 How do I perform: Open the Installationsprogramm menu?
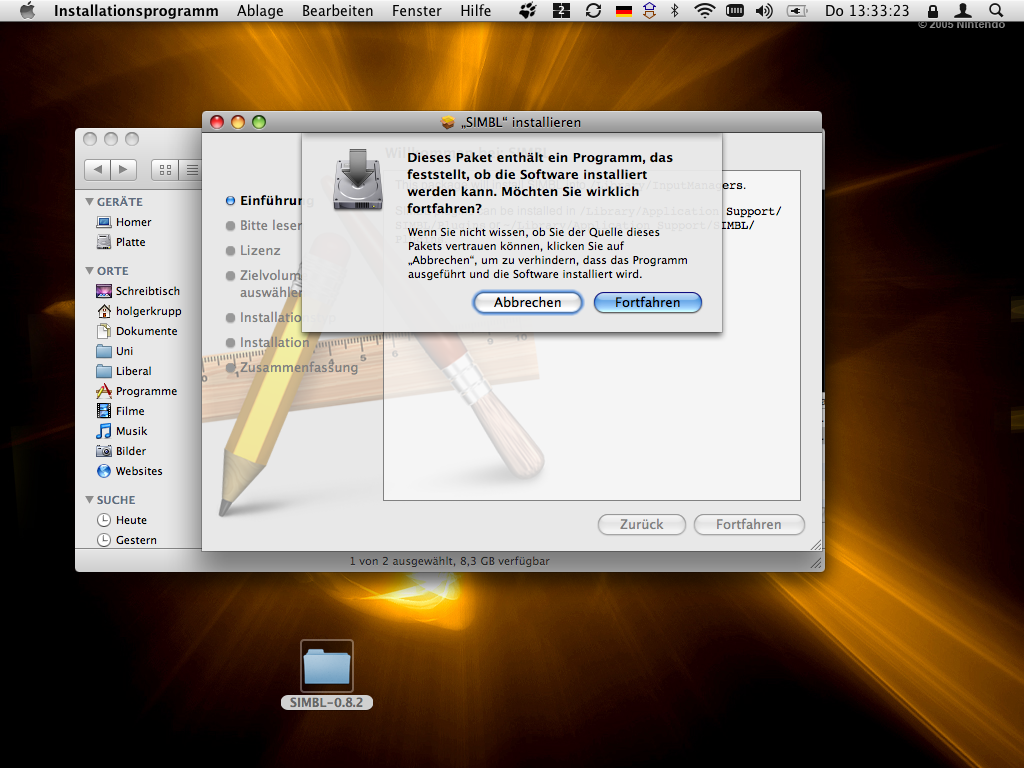pos(136,11)
